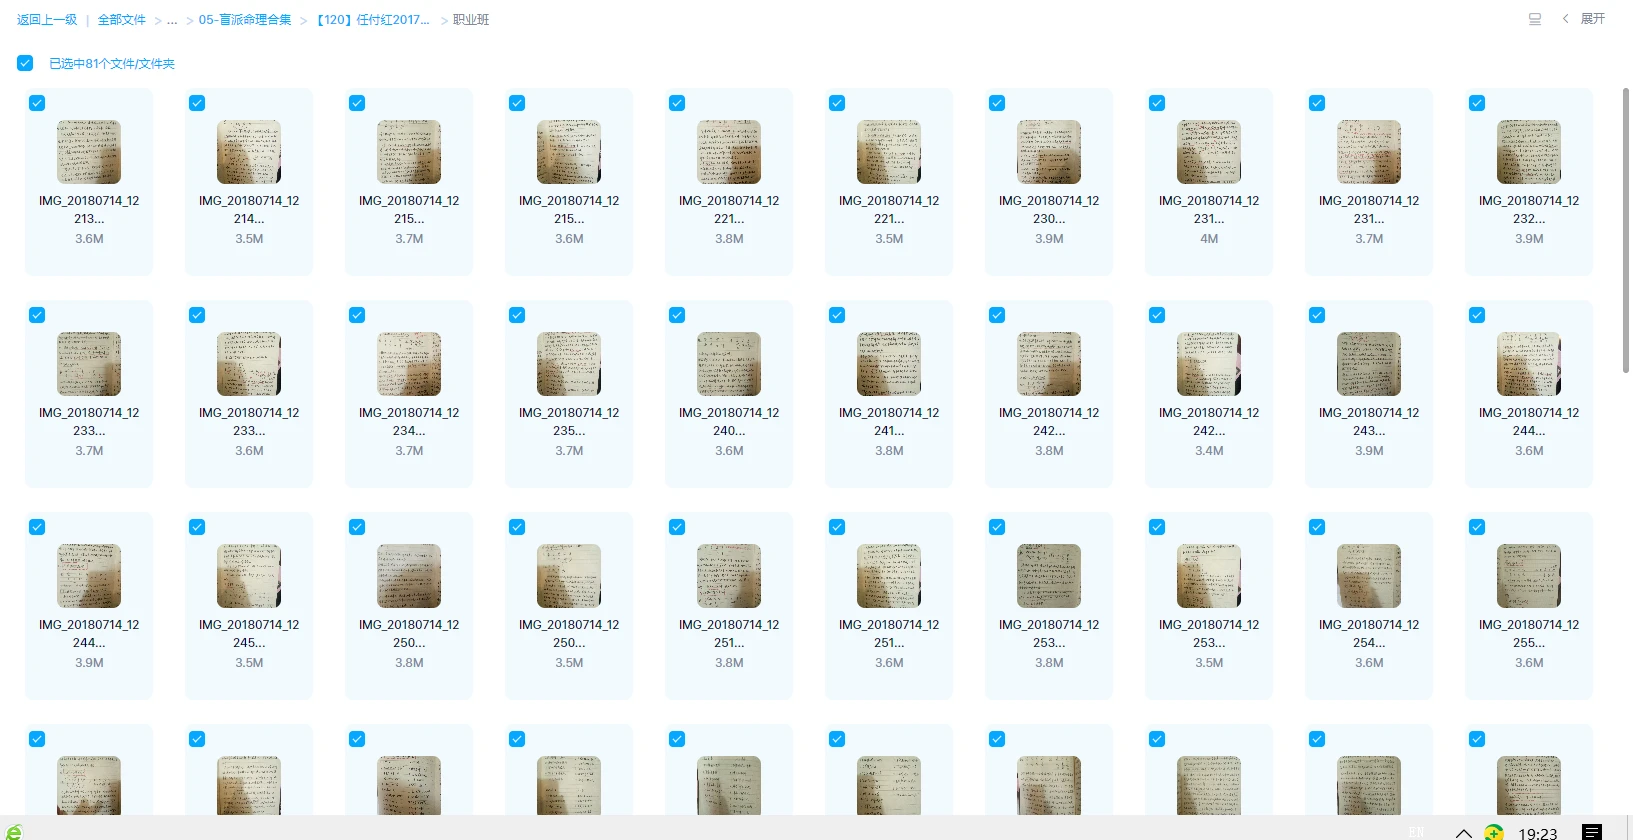Image resolution: width=1633 pixels, height=840 pixels.
Task: Open thumbnail of 221... 3.8M image
Action: [x=729, y=152]
